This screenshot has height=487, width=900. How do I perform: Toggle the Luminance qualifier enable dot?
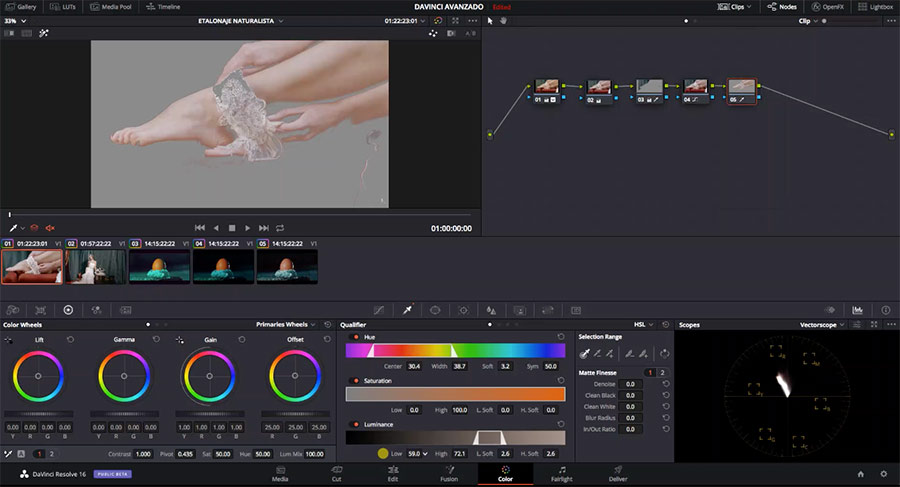coord(356,424)
